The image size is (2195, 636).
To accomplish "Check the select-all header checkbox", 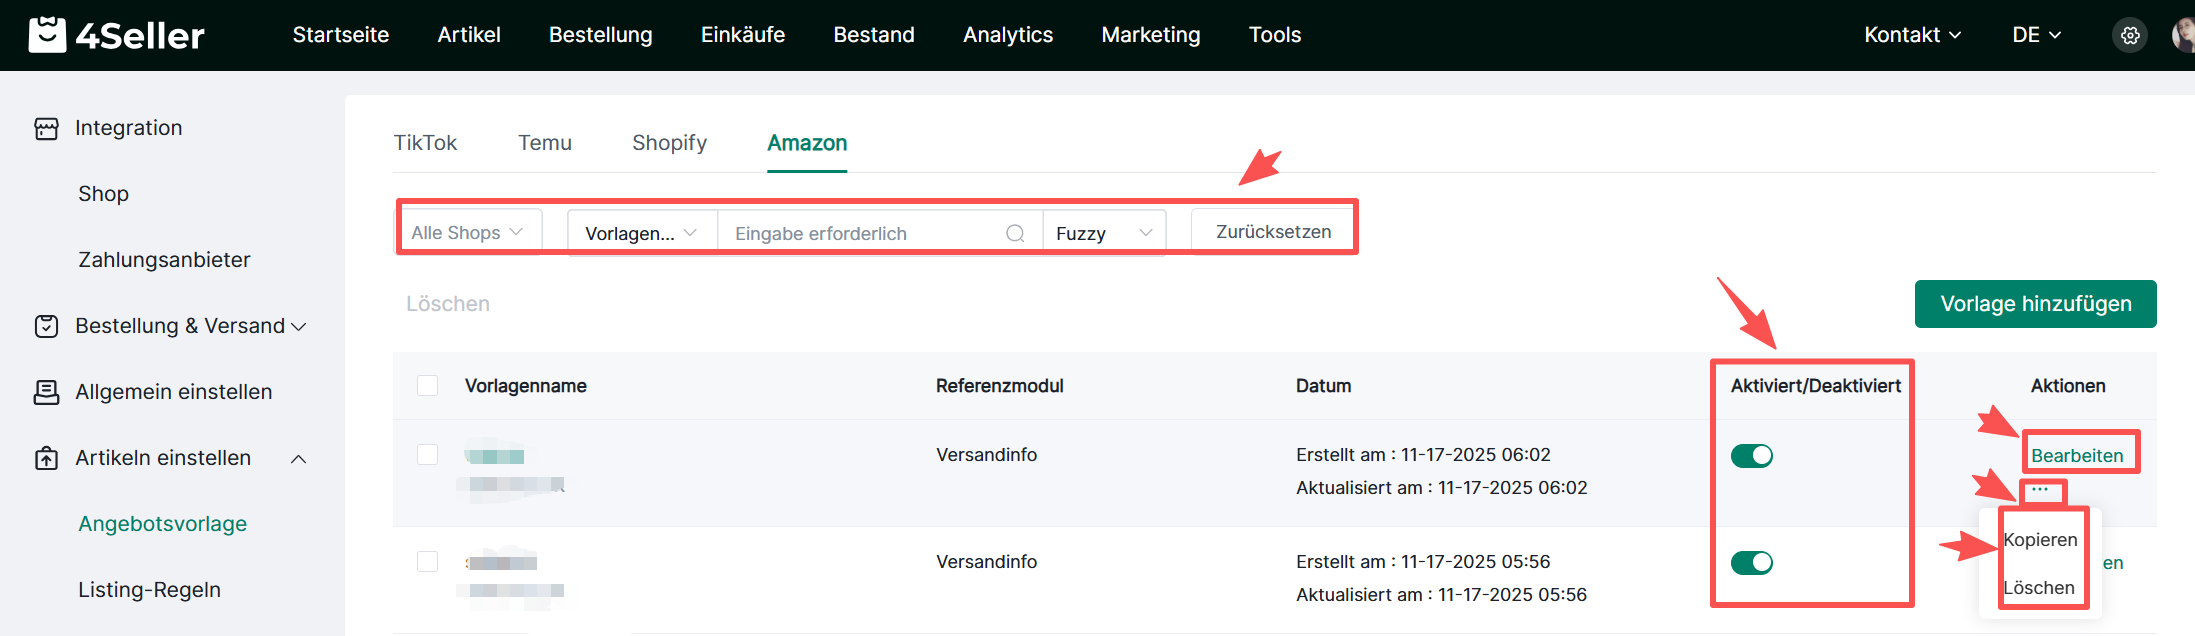I will tap(427, 386).
